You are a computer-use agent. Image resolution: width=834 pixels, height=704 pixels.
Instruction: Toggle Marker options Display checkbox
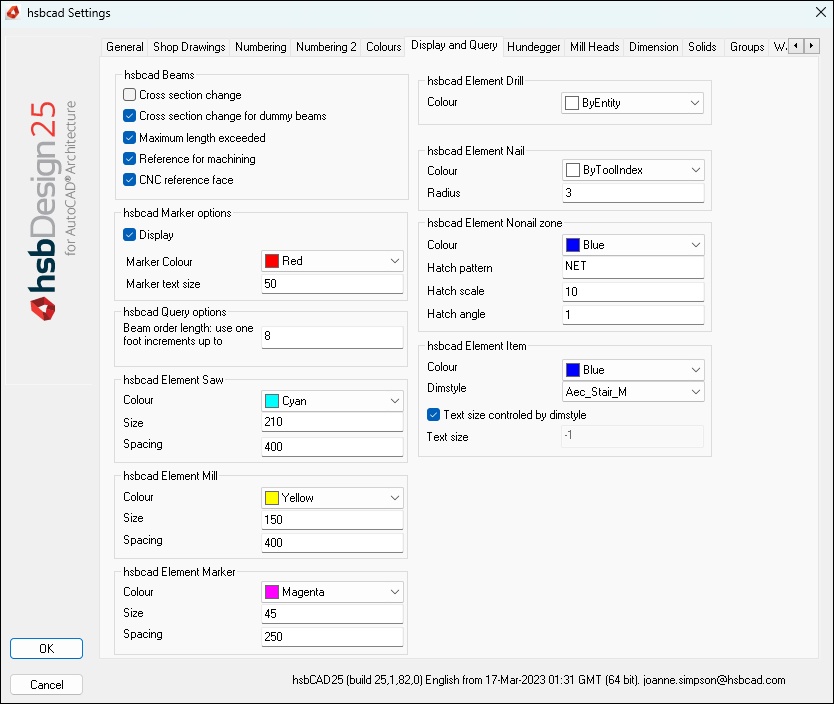pyautogui.click(x=129, y=234)
